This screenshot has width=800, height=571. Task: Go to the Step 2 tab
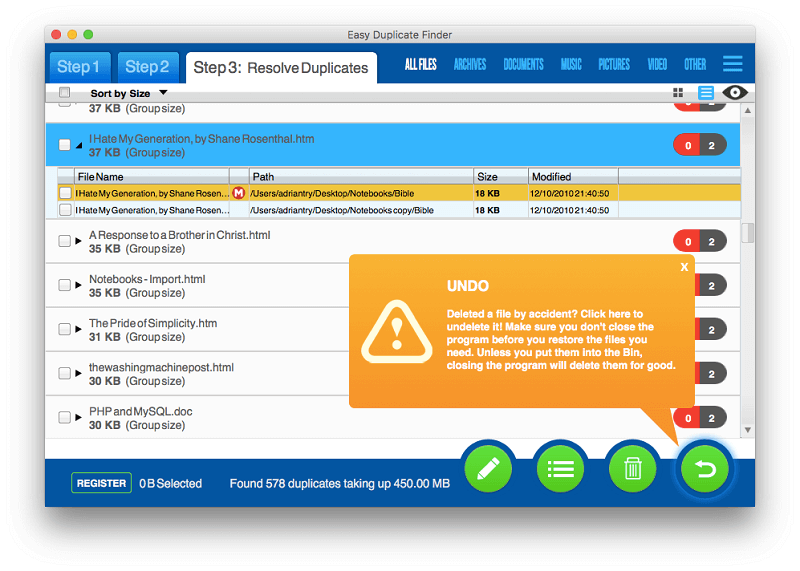click(x=148, y=67)
